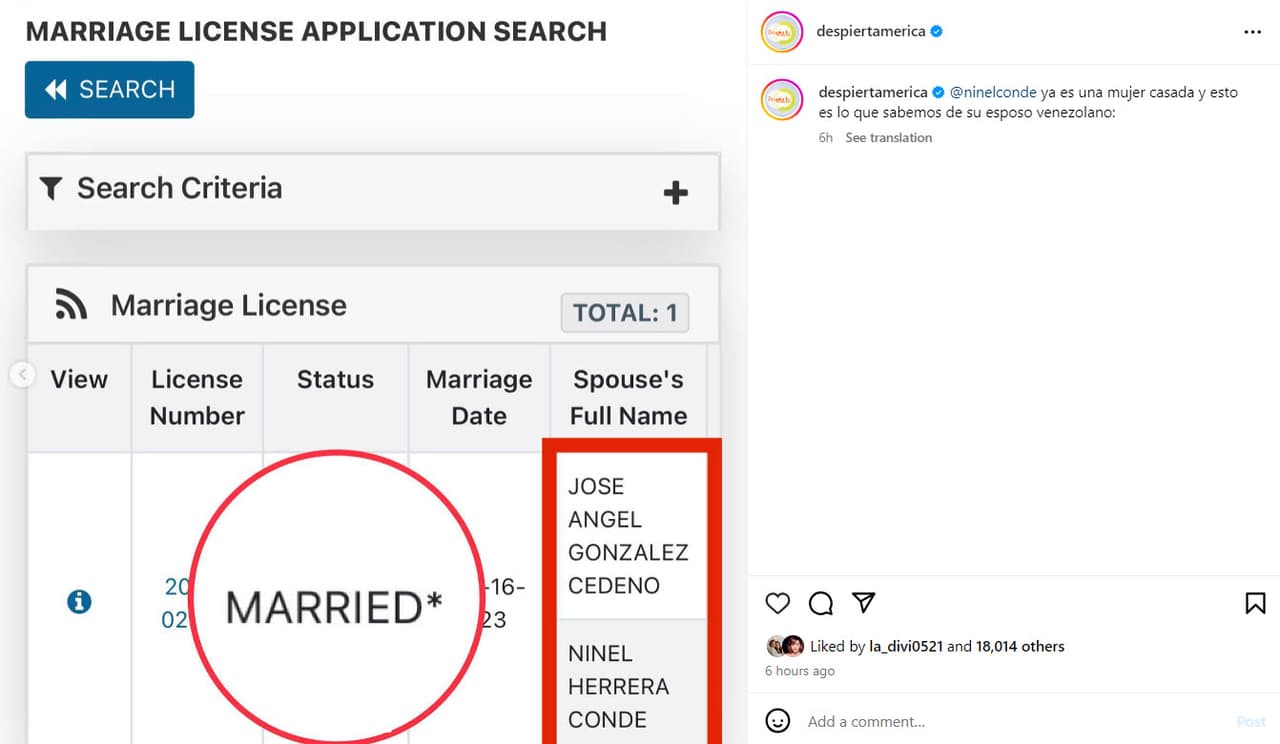The width and height of the screenshot is (1280, 744).
Task: Share the post with the paper plane icon
Action: tap(863, 602)
